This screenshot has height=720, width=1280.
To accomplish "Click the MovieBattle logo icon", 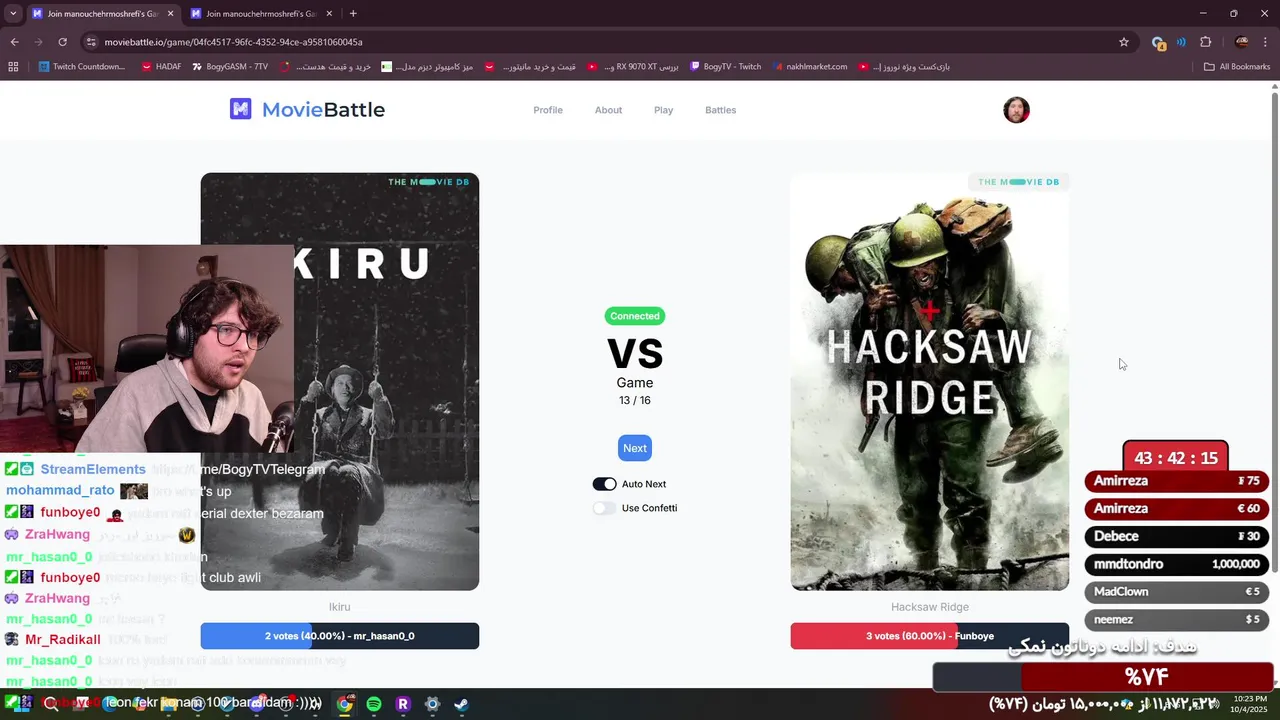I will (240, 109).
